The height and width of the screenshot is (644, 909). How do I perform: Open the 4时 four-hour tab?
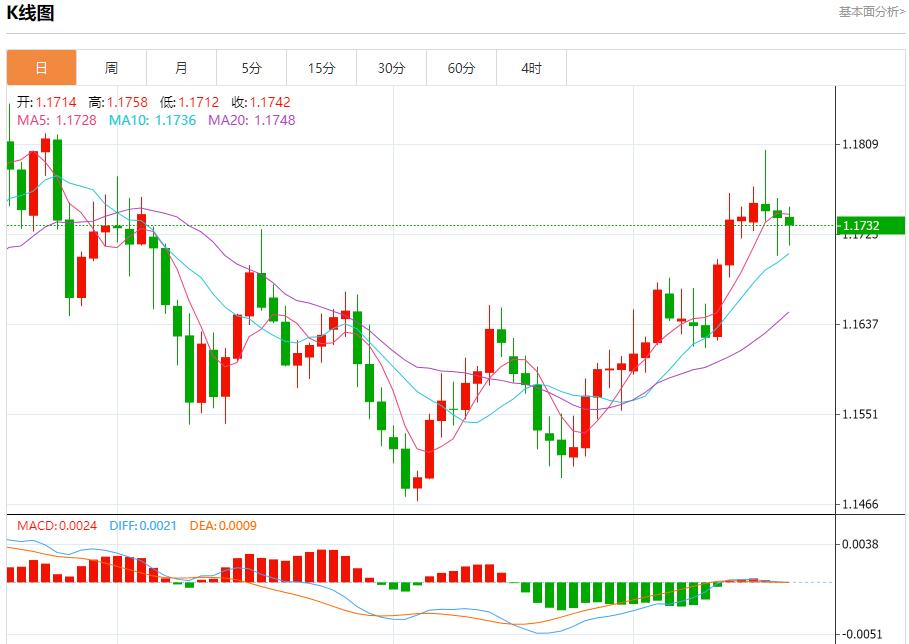click(x=531, y=68)
